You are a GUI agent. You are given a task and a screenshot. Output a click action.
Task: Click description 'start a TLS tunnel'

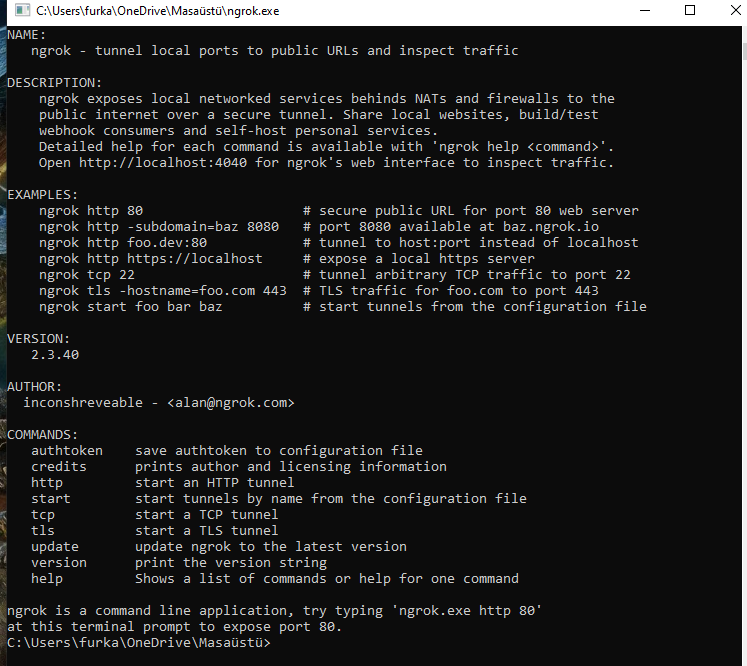207,531
